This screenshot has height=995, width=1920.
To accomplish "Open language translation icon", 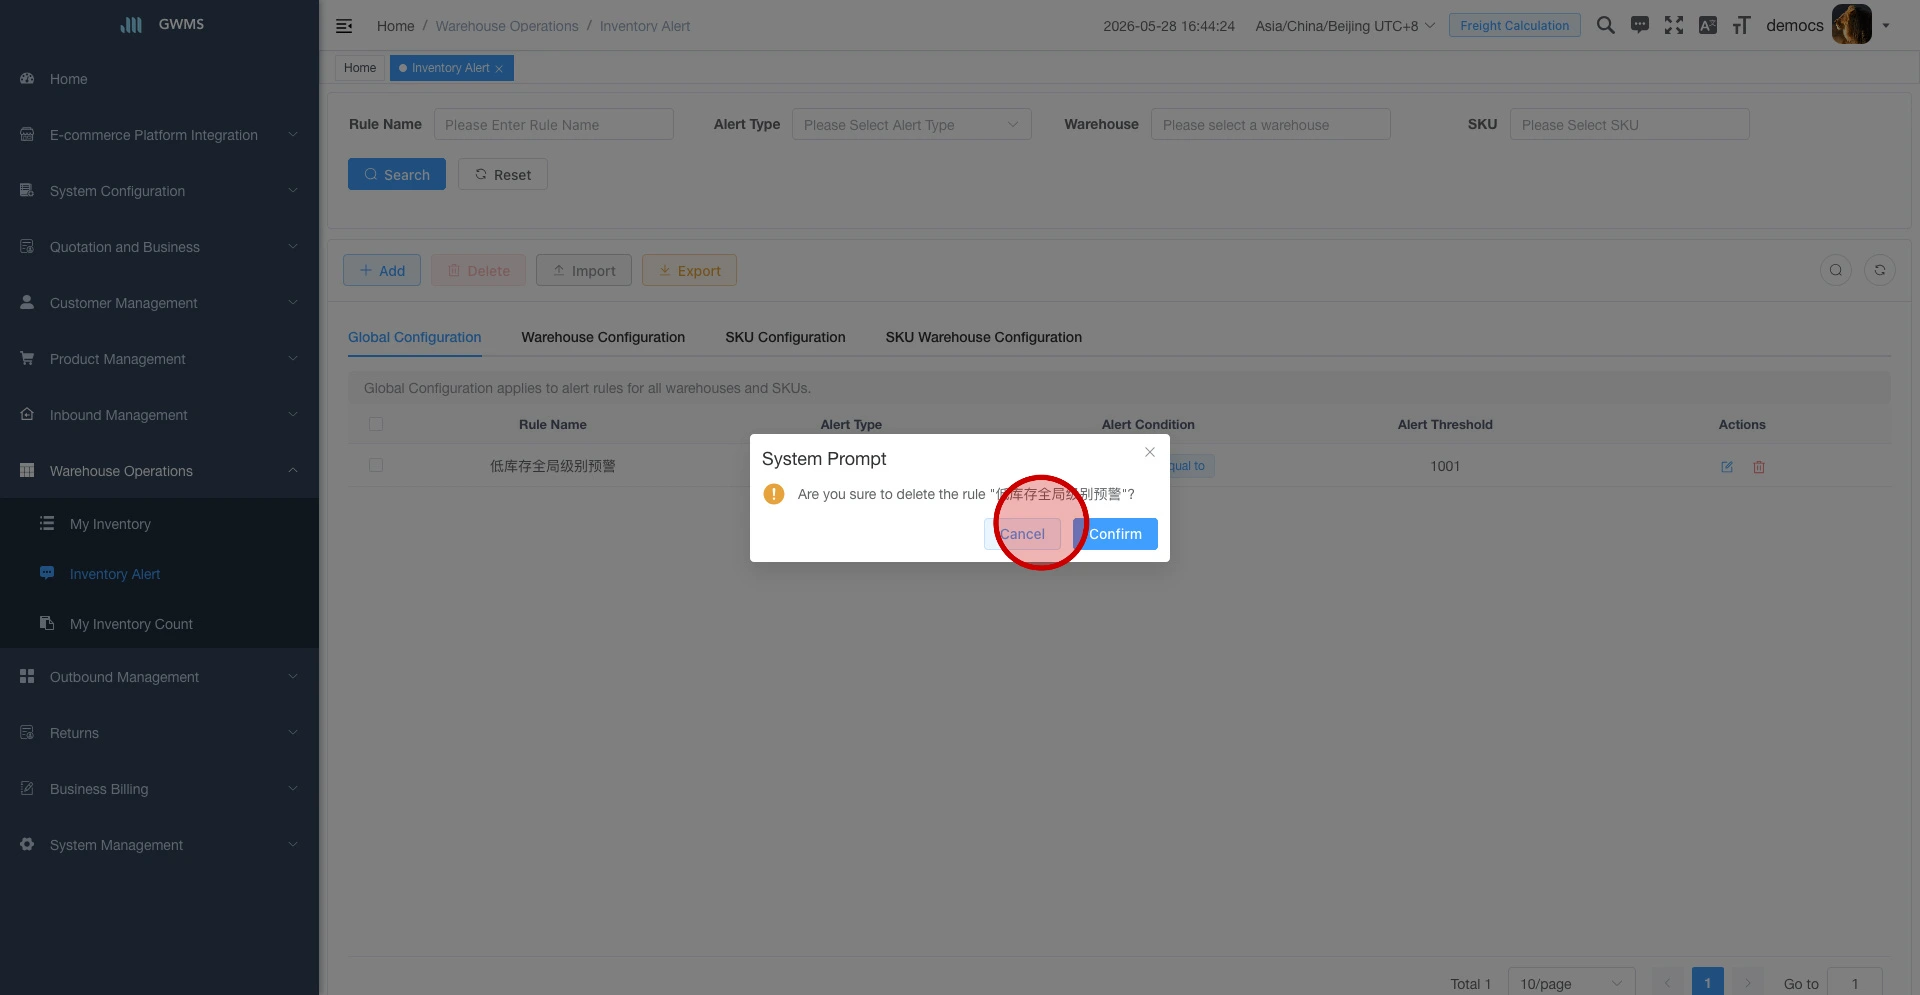I will click(x=1708, y=25).
